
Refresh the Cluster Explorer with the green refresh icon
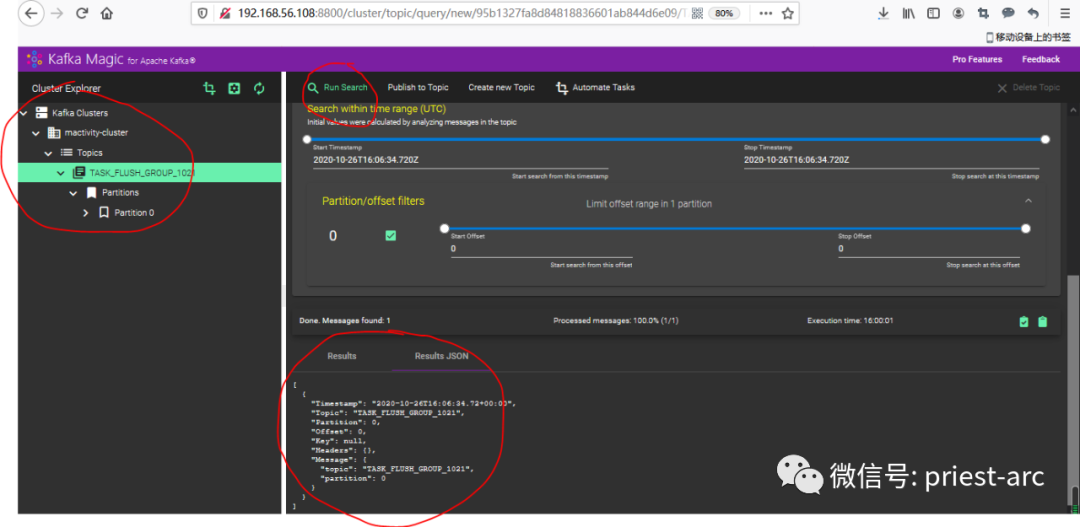[259, 88]
